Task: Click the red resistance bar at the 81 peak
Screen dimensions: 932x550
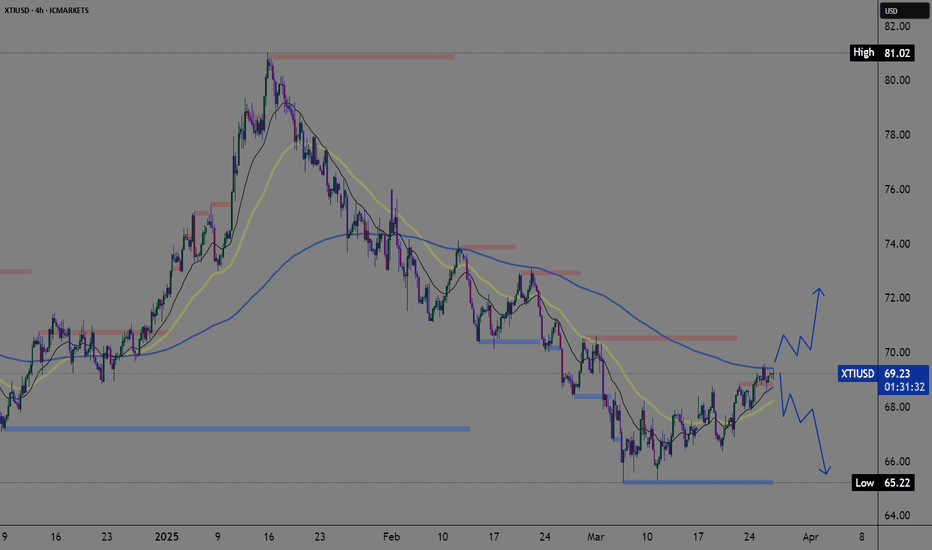Action: coord(361,57)
